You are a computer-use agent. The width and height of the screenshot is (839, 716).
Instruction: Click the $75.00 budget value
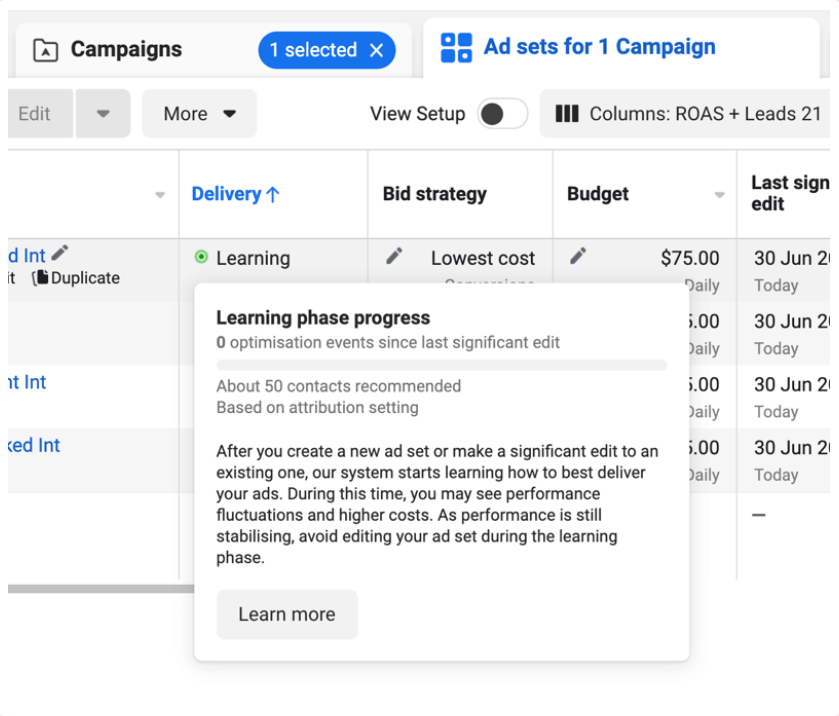[690, 258]
